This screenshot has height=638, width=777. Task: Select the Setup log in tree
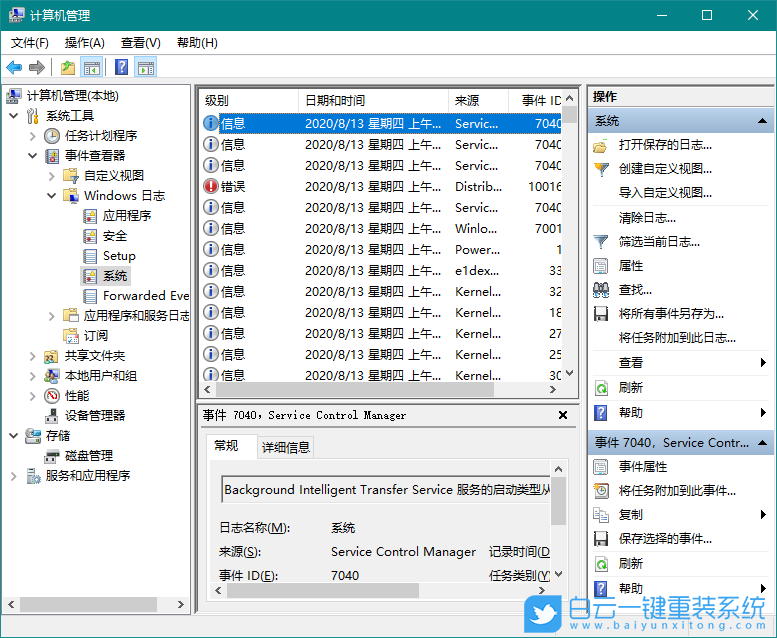point(119,256)
